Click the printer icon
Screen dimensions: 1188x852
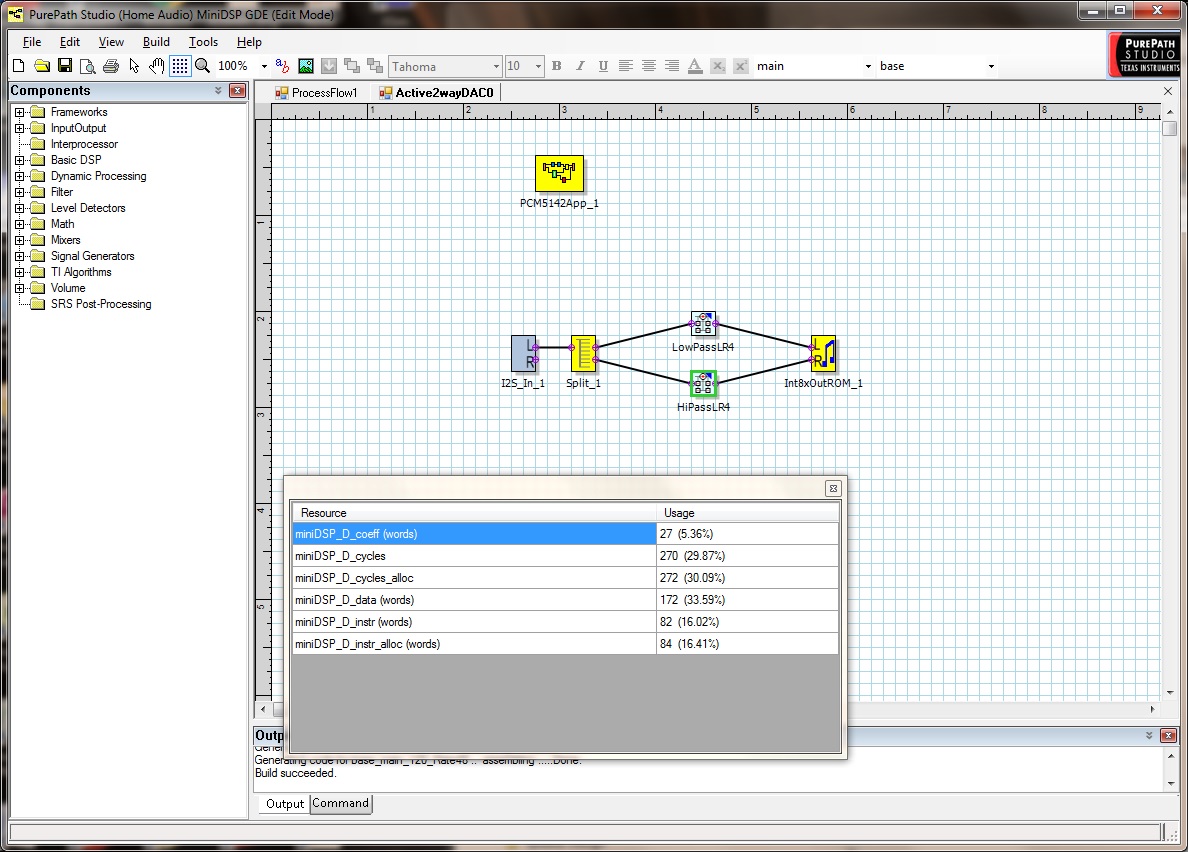coord(111,66)
